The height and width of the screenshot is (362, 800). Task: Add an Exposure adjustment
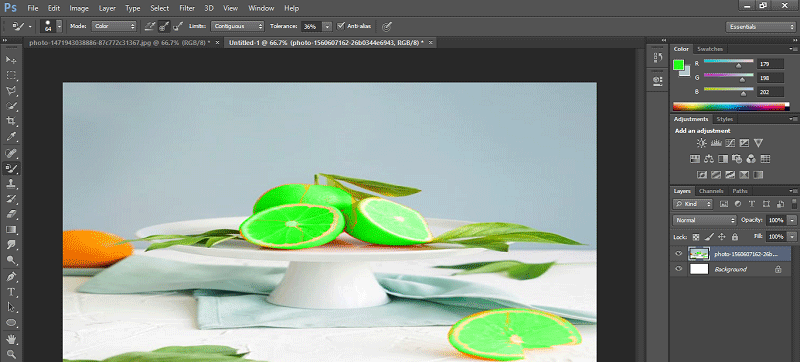[x=744, y=143]
